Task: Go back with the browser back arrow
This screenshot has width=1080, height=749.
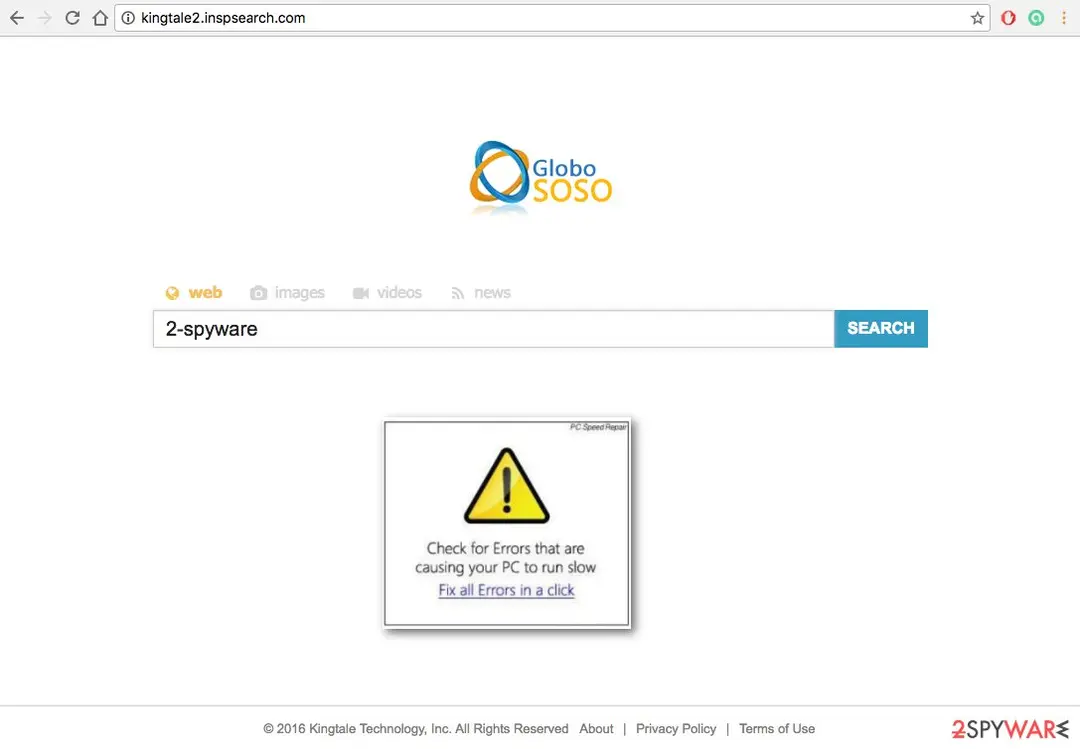Action: [17, 18]
